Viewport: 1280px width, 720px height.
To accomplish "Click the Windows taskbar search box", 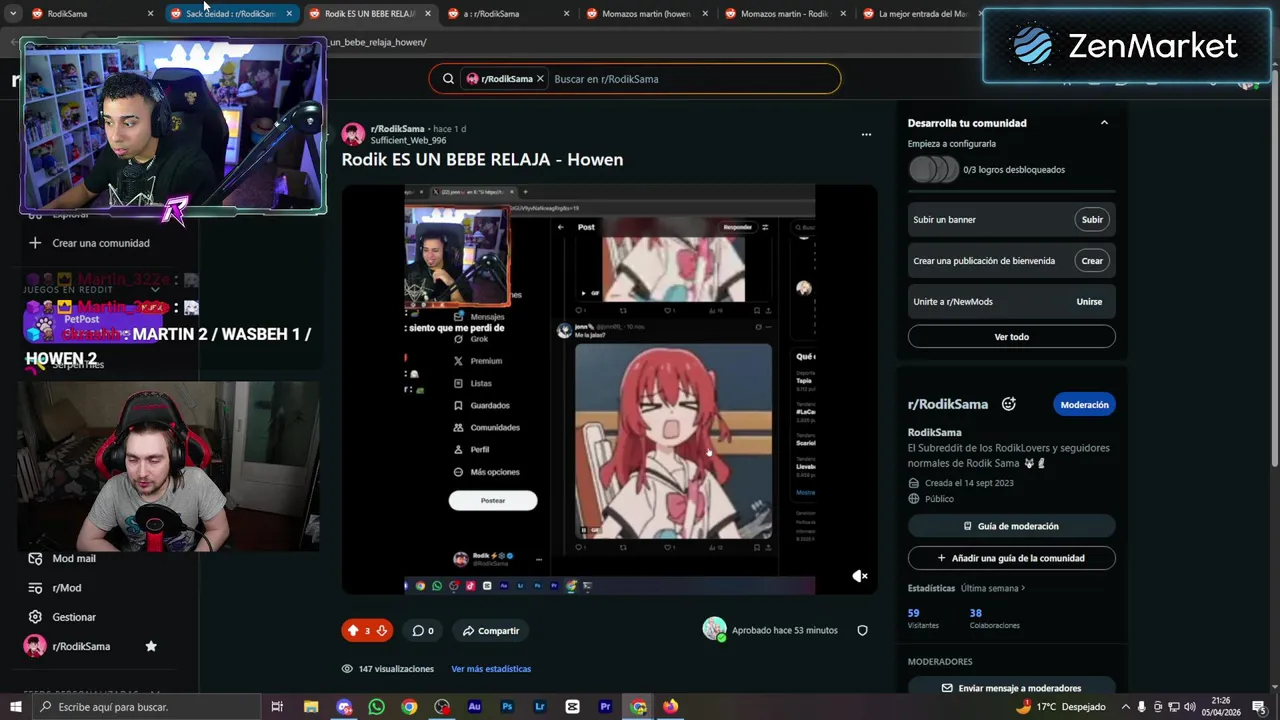I will [x=145, y=707].
